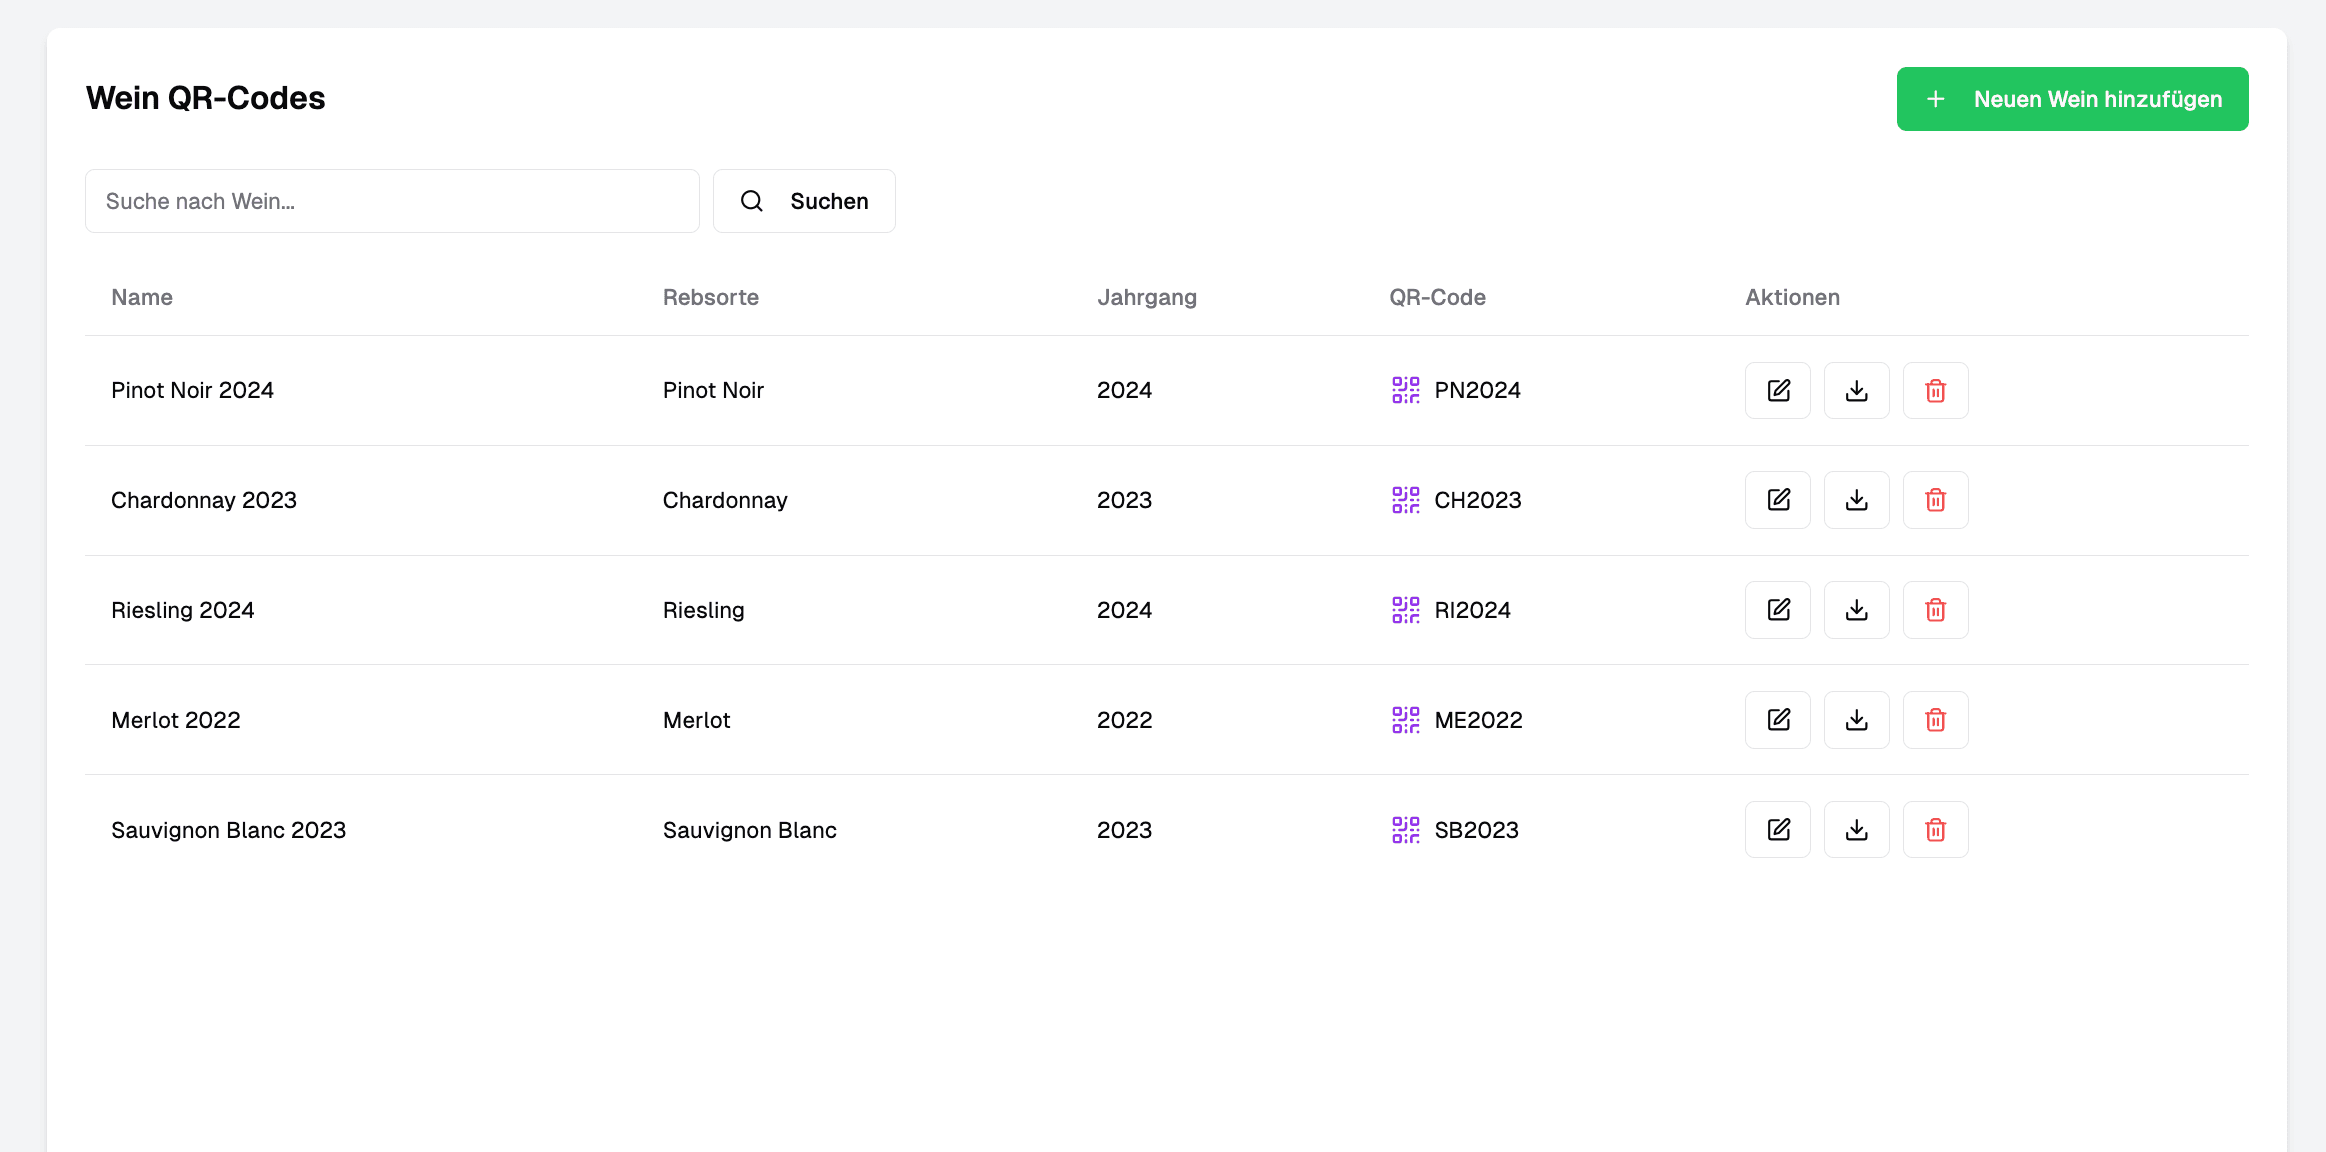Screen dimensions: 2326x1152
Task: Download QR code for Sauvignon Blanc 2023
Action: (x=1857, y=830)
